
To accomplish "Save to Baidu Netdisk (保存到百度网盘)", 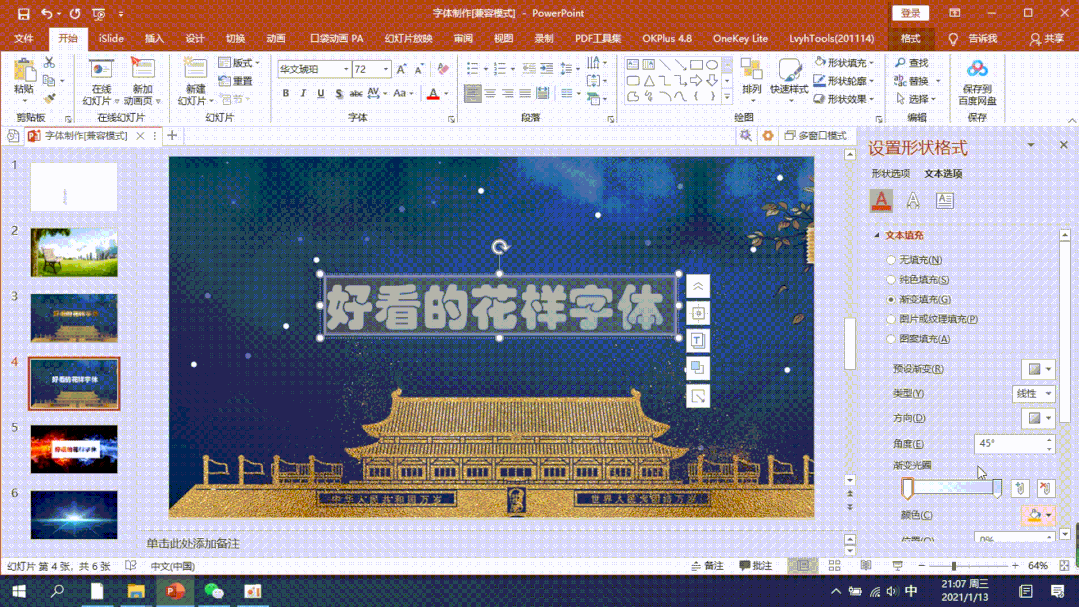I will [977, 83].
